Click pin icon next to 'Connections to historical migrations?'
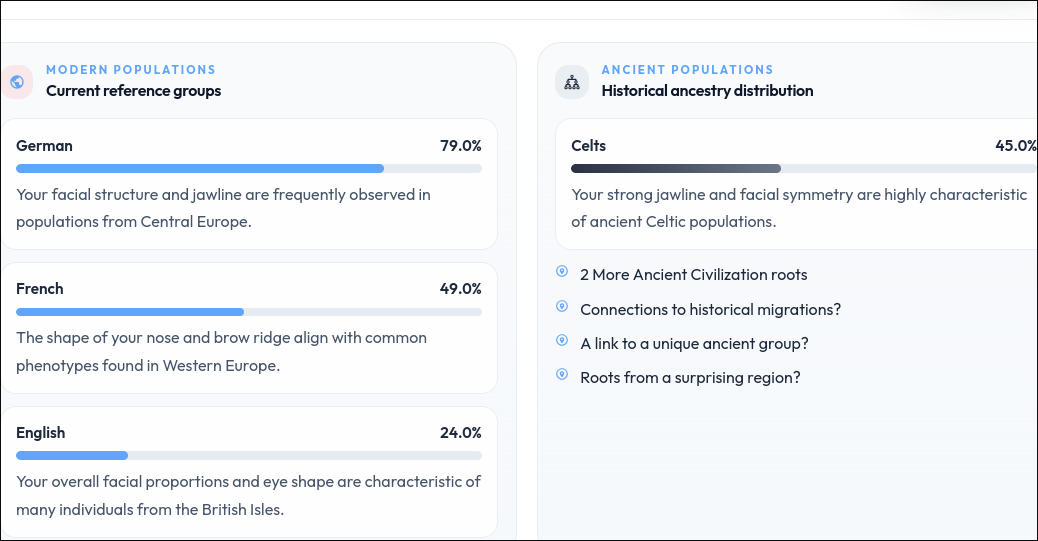Screen dimensions: 1038x541 pyautogui.click(x=562, y=306)
